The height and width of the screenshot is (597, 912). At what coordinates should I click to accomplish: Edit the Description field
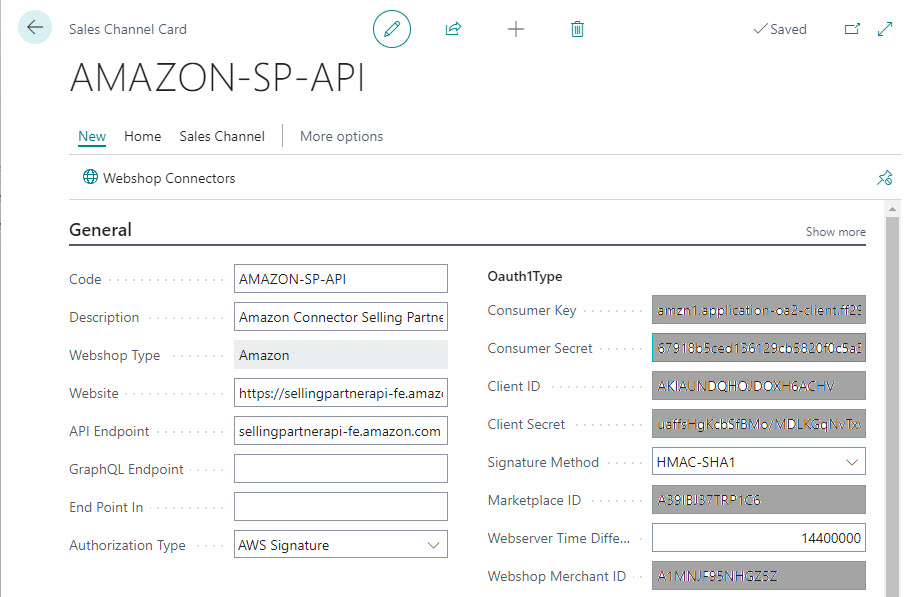click(341, 317)
